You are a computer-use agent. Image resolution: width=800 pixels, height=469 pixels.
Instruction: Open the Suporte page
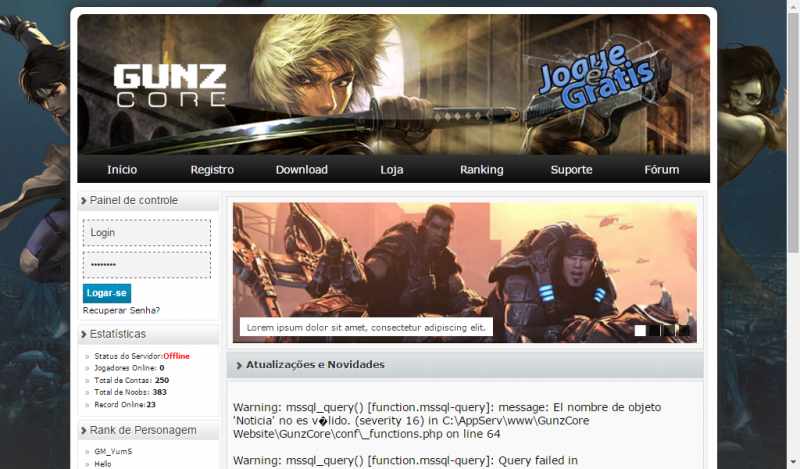point(571,169)
